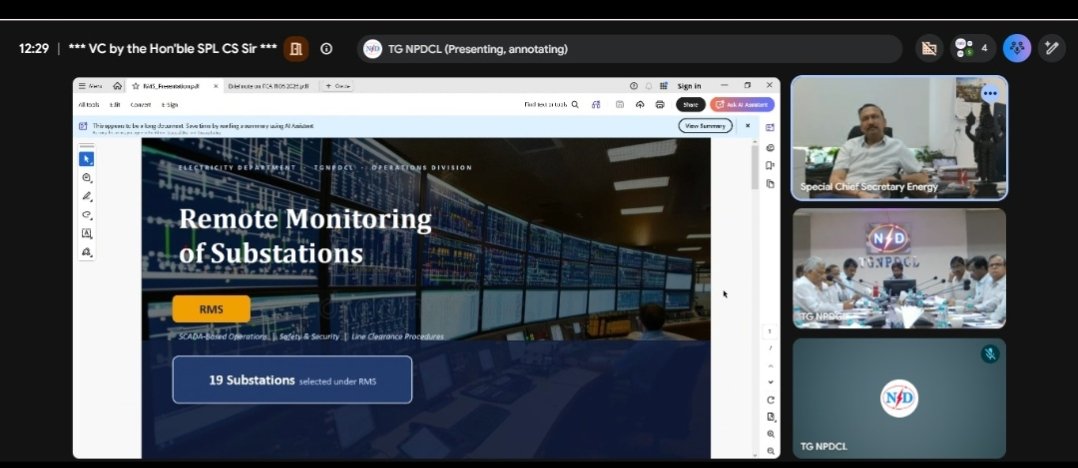Open the E-Sign menu item
The image size is (1078, 468).
coord(169,104)
